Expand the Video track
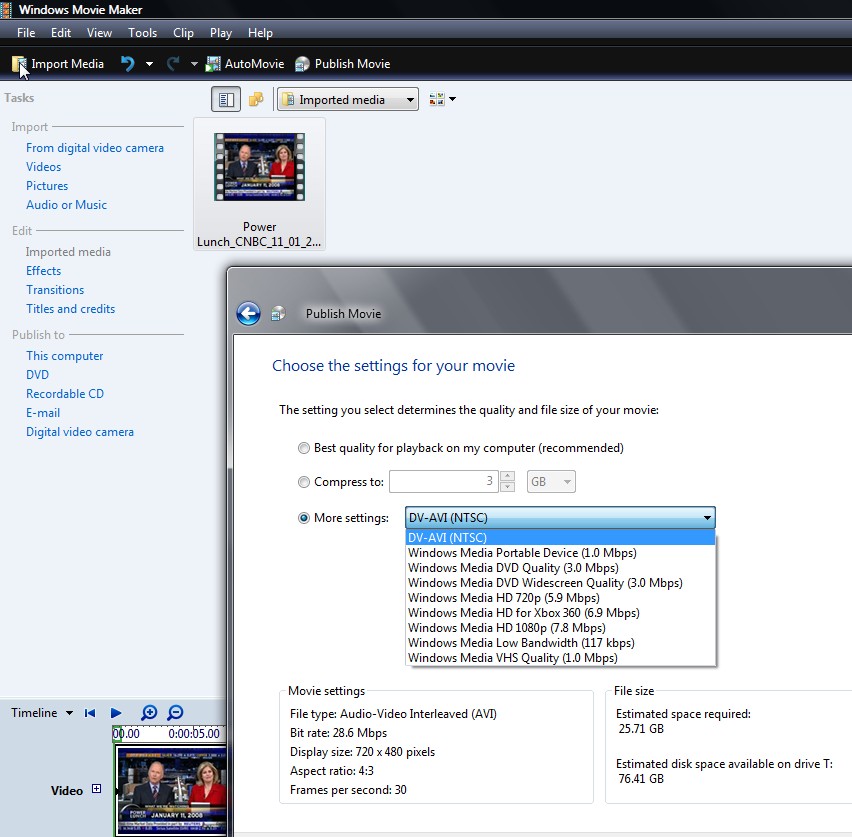852x837 pixels. pos(97,789)
